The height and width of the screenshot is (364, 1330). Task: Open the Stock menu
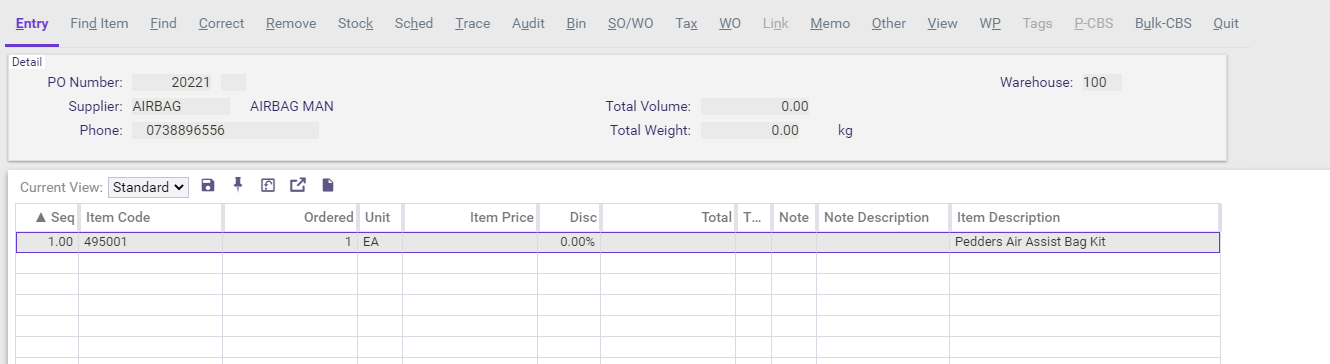pyautogui.click(x=355, y=23)
